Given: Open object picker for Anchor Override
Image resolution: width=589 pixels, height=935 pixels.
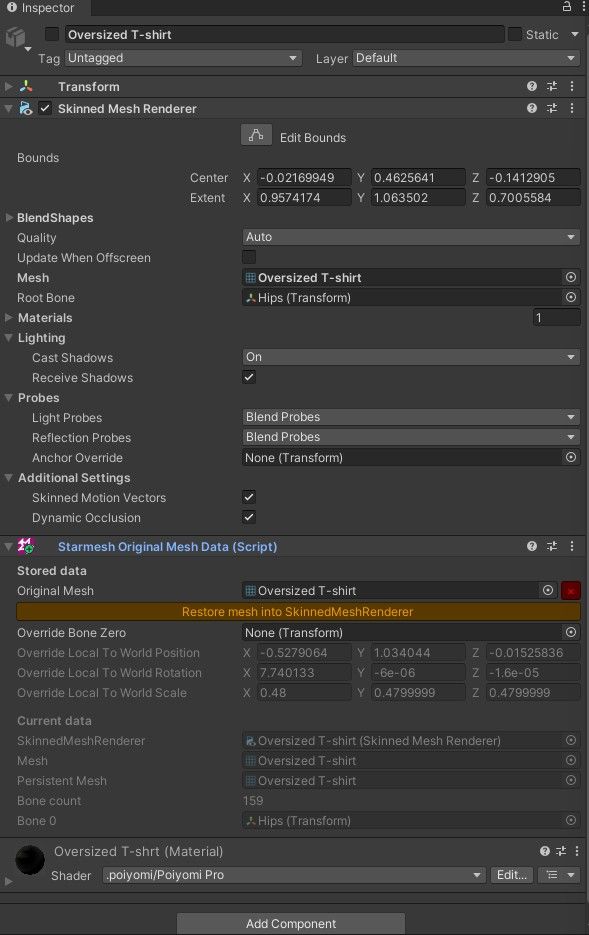Looking at the screenshot, I should [571, 457].
